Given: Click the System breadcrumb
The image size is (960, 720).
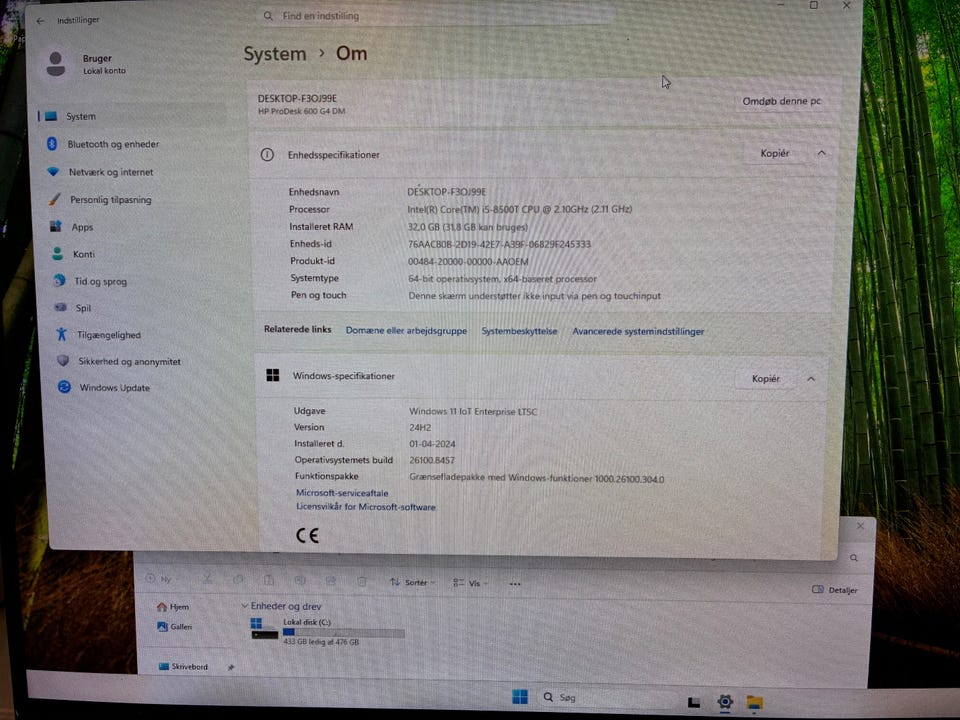Looking at the screenshot, I should point(275,54).
